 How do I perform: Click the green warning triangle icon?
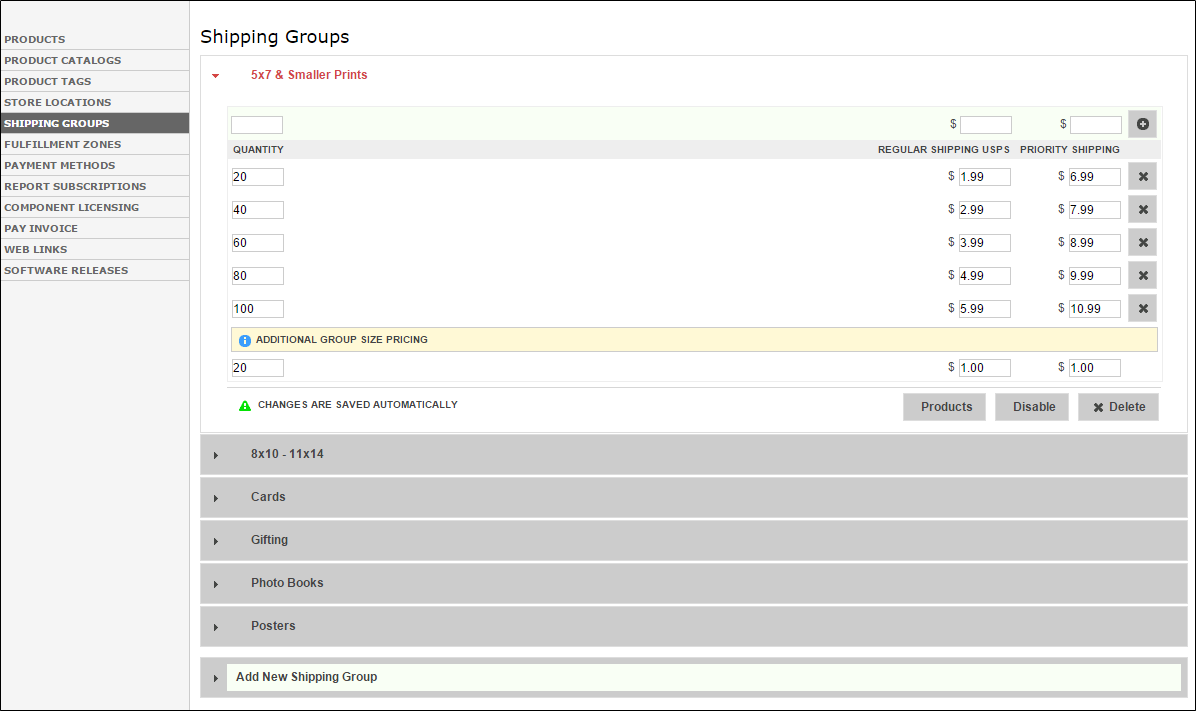(x=245, y=406)
